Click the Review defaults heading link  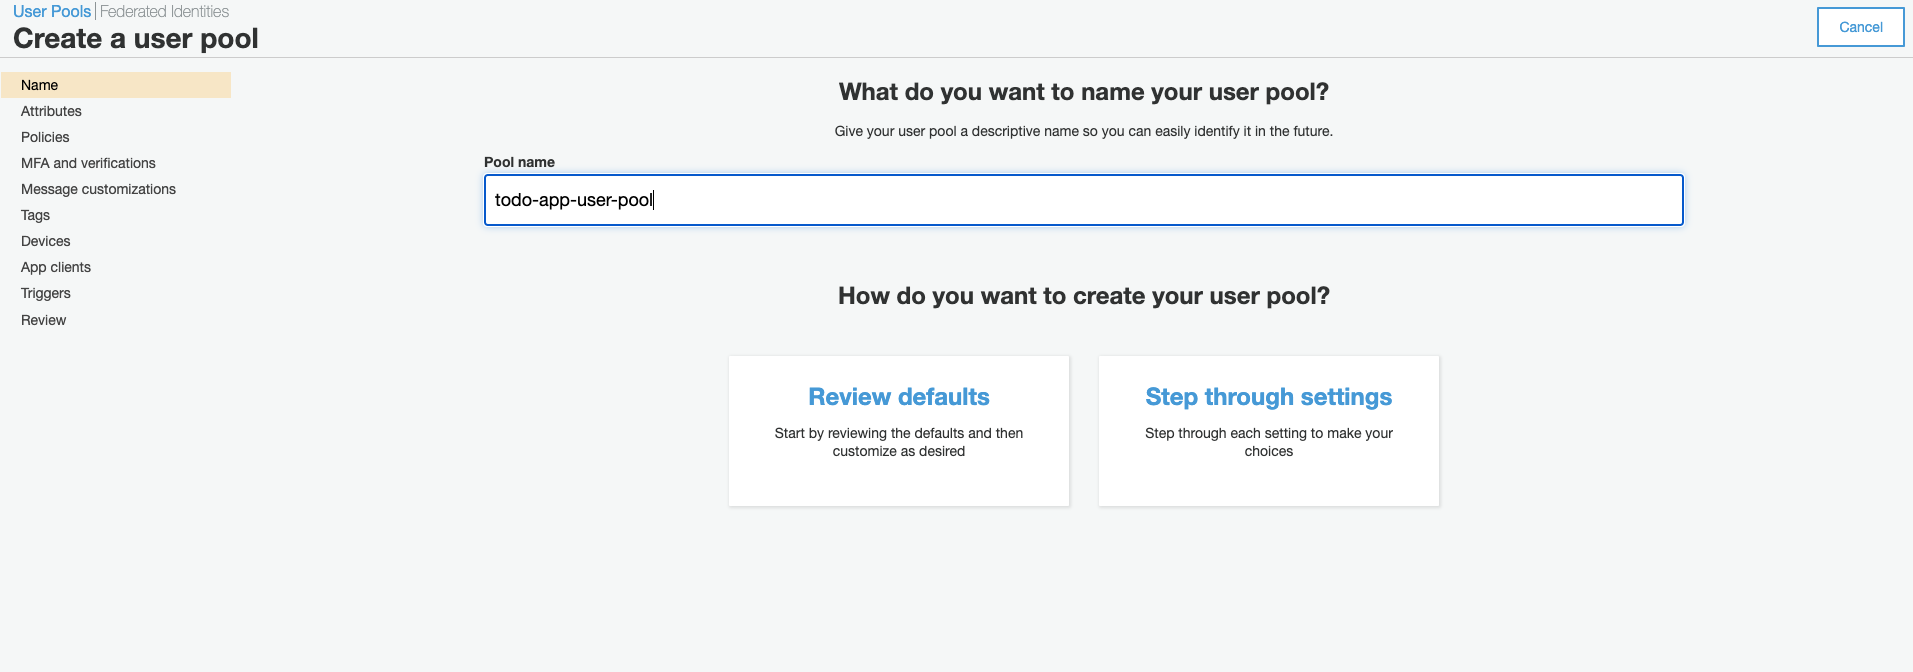click(x=899, y=397)
